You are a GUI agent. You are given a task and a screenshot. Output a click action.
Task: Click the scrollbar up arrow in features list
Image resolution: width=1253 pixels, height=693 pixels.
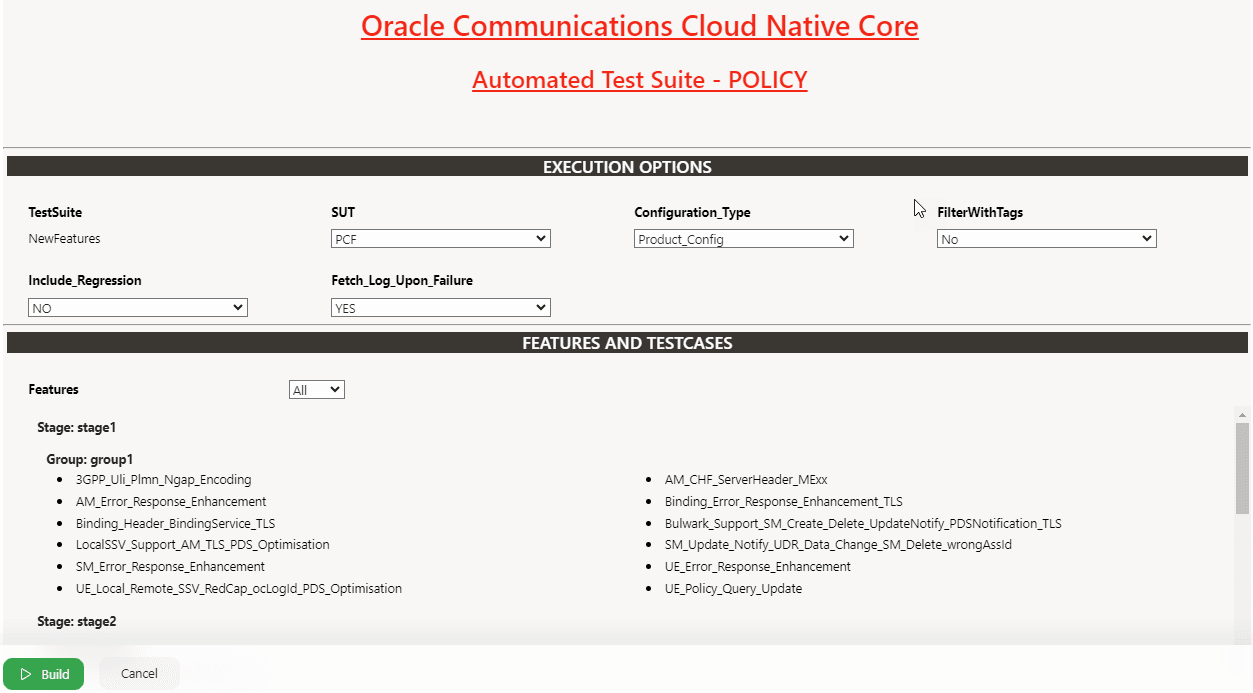pos(1242,415)
